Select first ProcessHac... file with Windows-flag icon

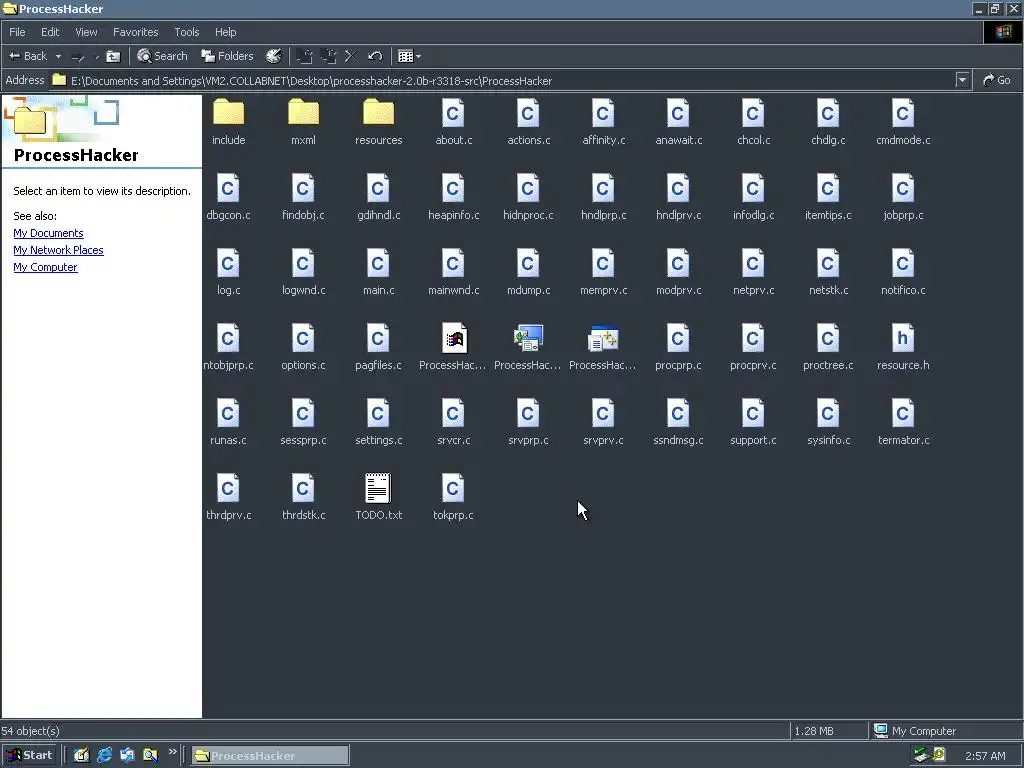click(454, 338)
